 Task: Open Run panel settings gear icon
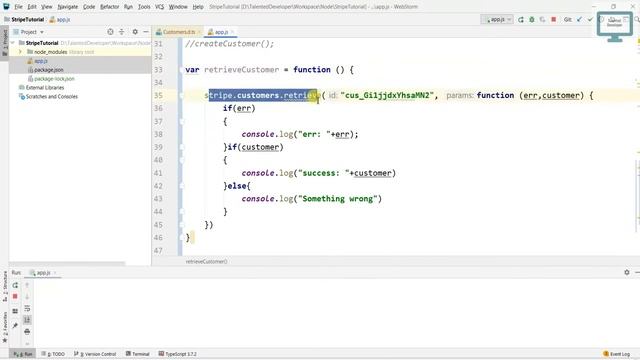pyautogui.click(x=627, y=272)
